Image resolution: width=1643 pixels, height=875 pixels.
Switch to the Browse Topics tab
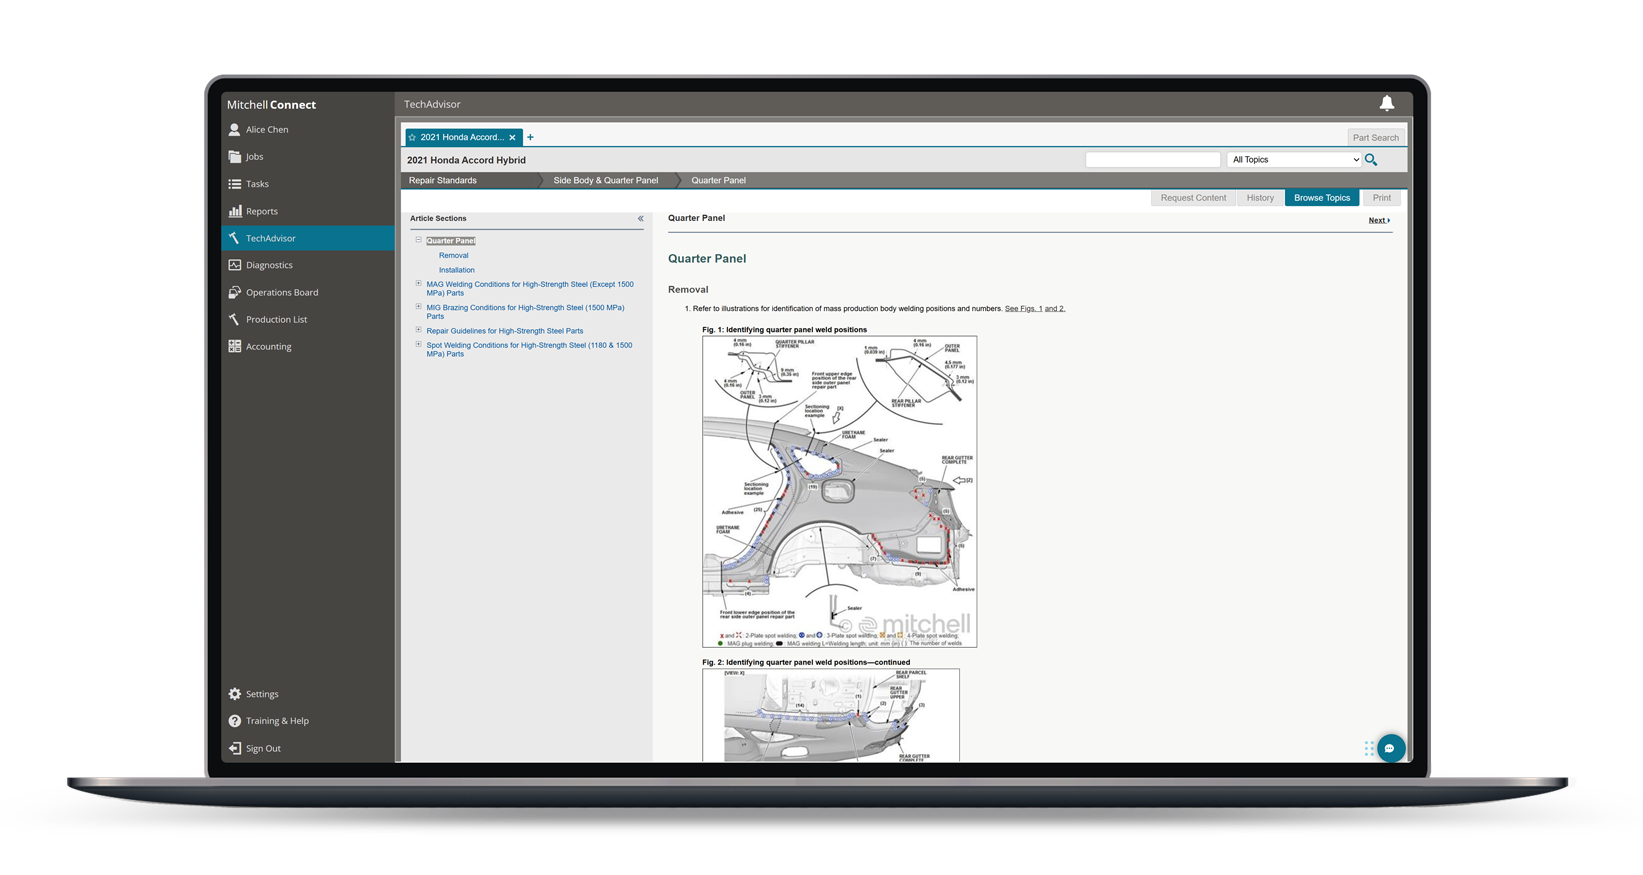tap(1321, 198)
